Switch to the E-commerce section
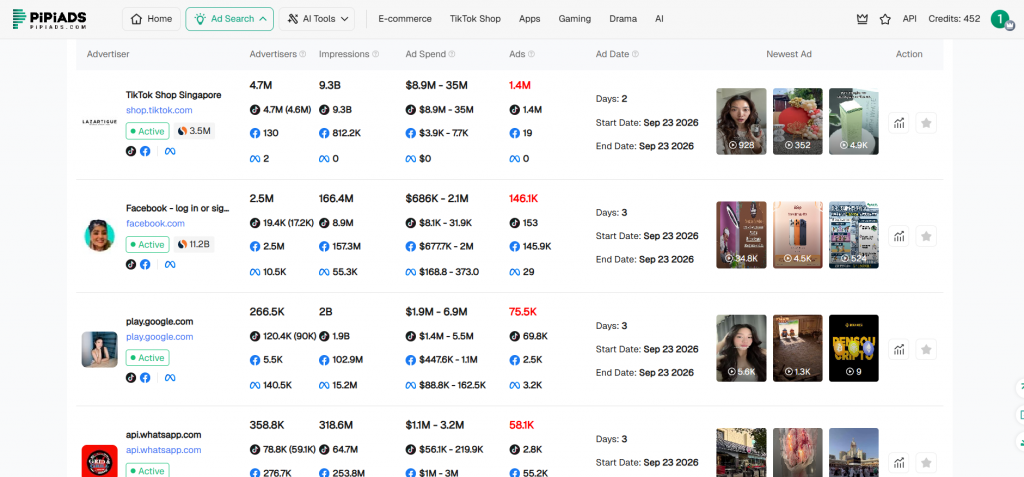1024x477 pixels. click(405, 19)
